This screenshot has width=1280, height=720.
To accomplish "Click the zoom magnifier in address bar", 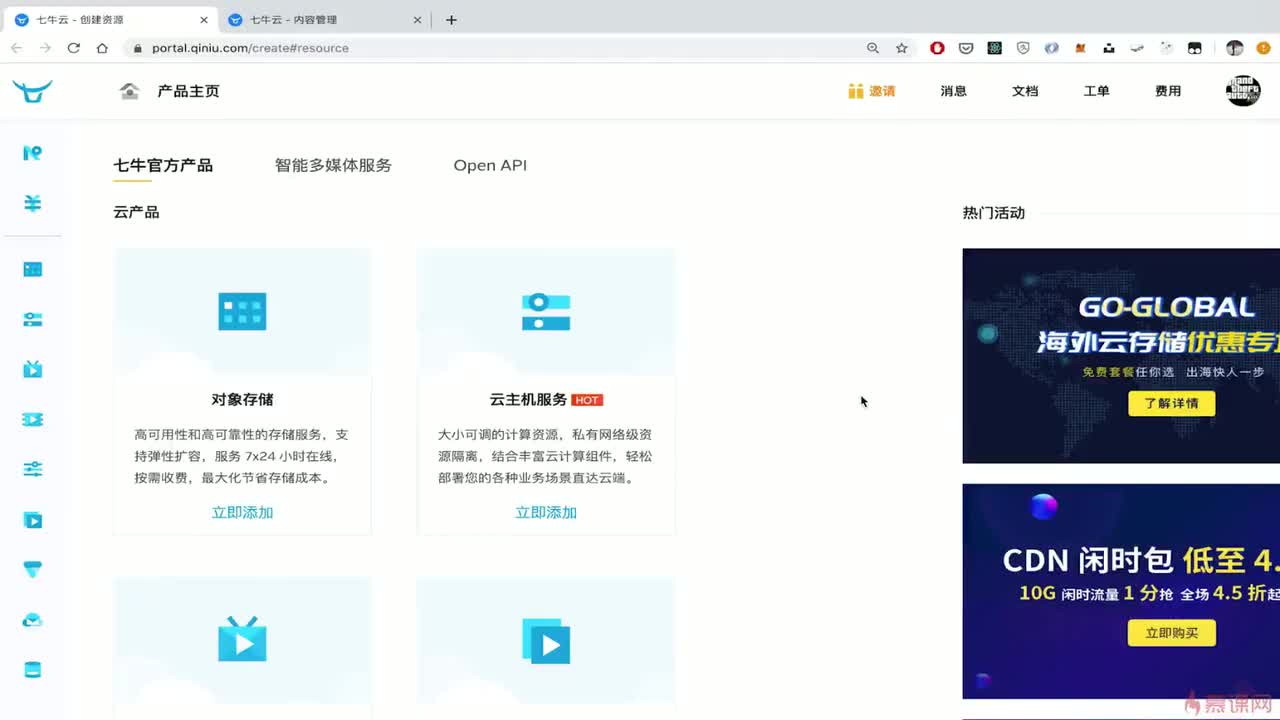I will (x=873, y=48).
